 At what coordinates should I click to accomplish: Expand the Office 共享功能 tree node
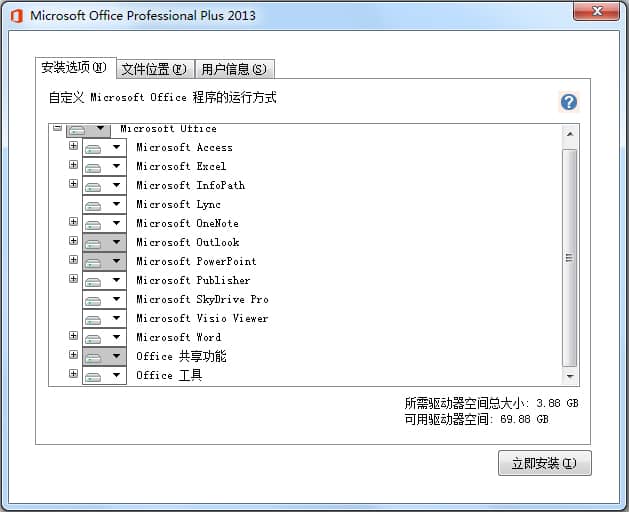(73, 355)
